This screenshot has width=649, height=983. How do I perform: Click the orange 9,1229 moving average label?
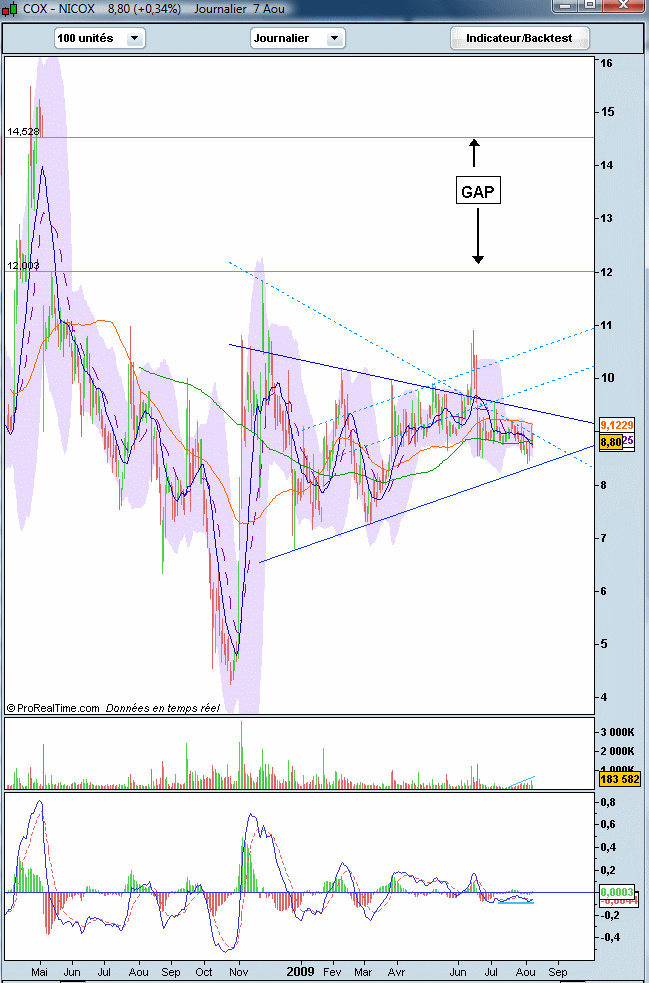coord(617,423)
